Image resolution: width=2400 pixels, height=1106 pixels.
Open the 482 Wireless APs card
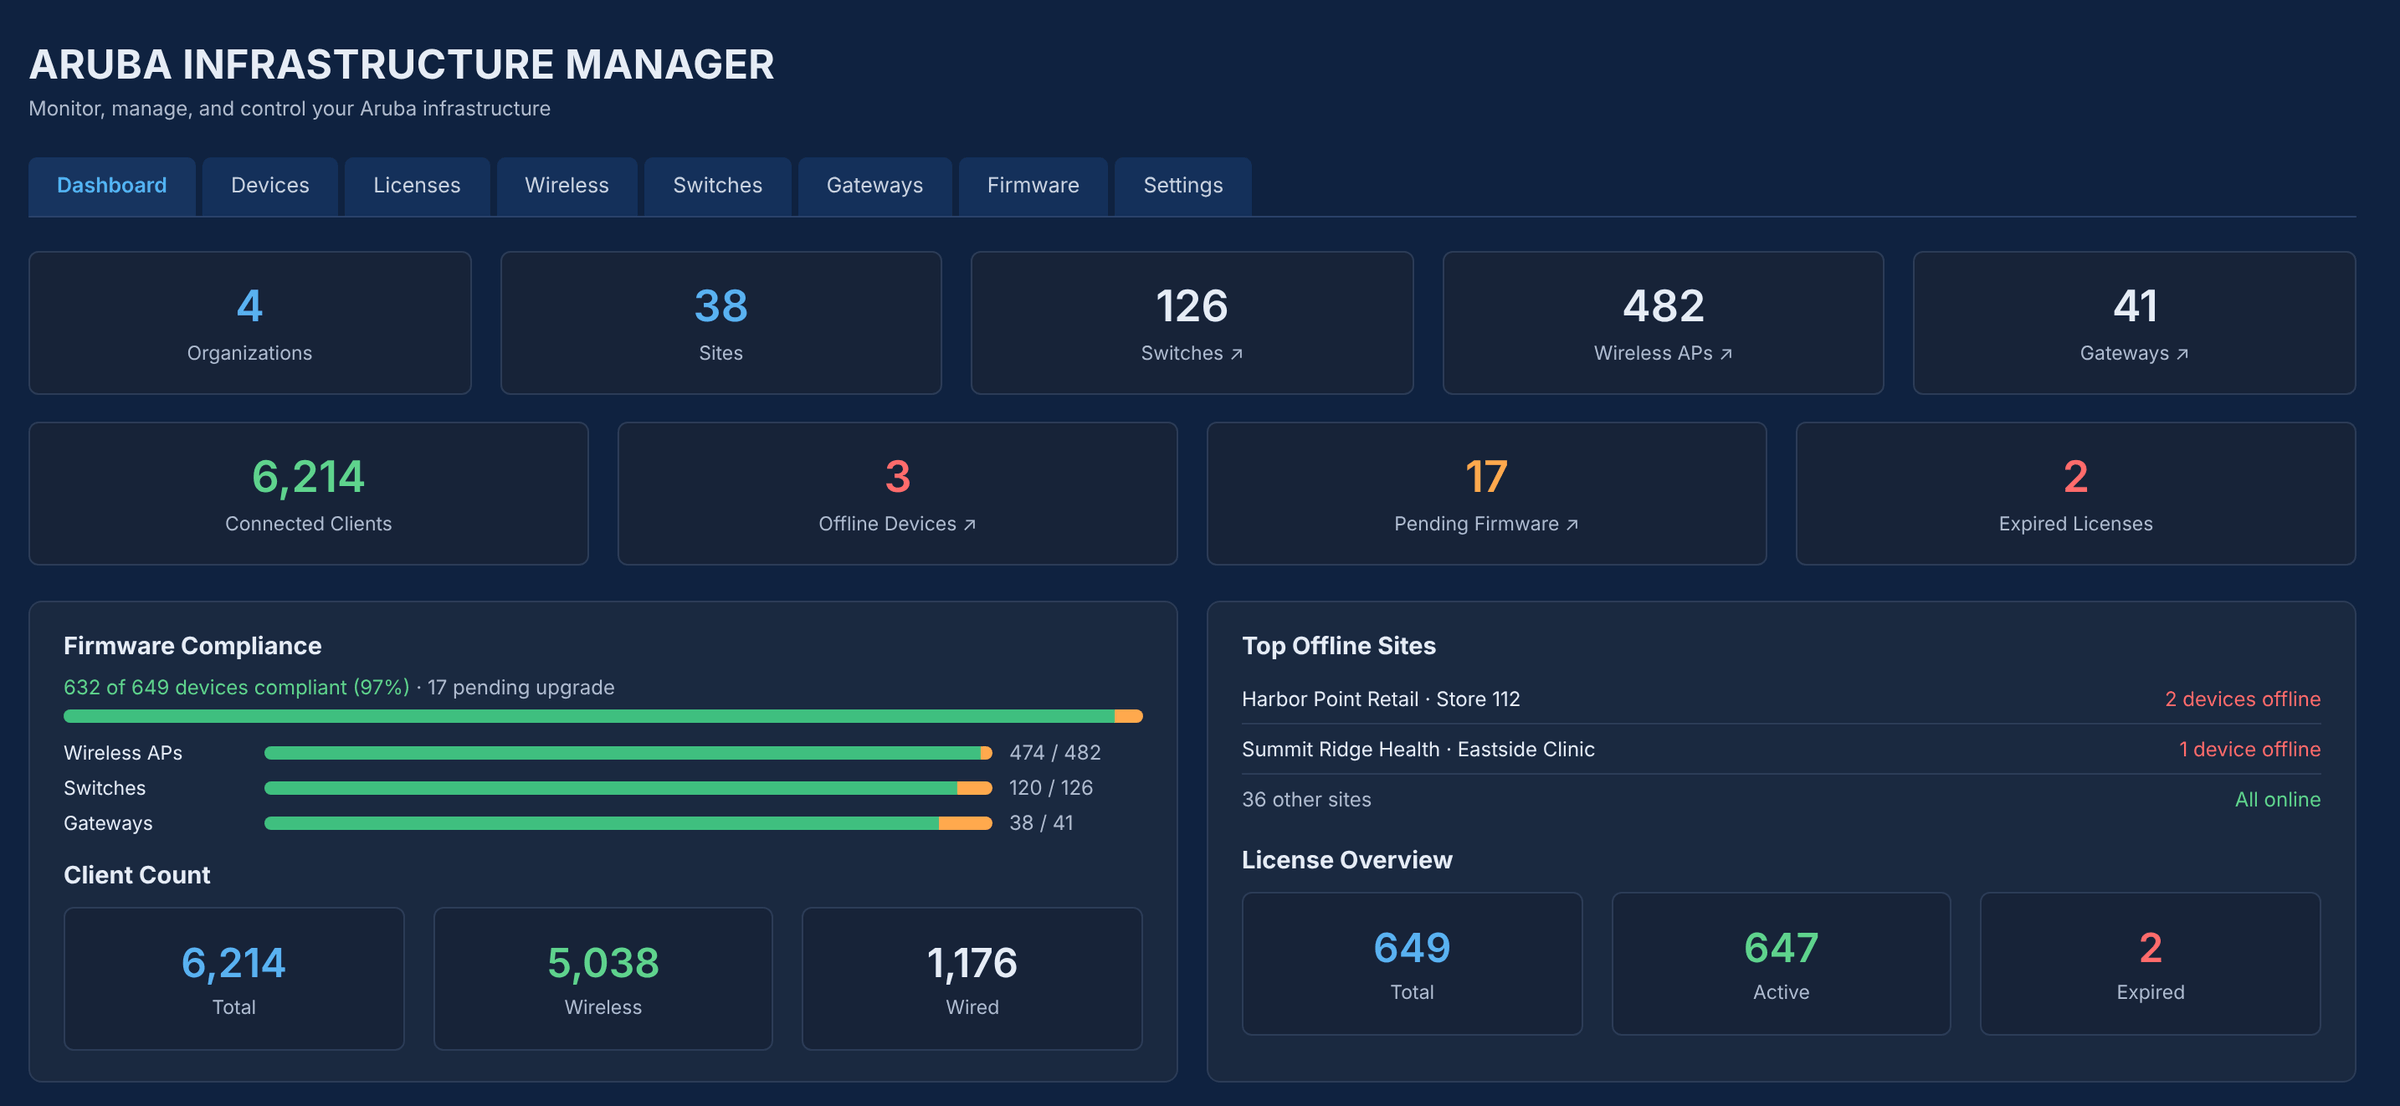coord(1663,323)
